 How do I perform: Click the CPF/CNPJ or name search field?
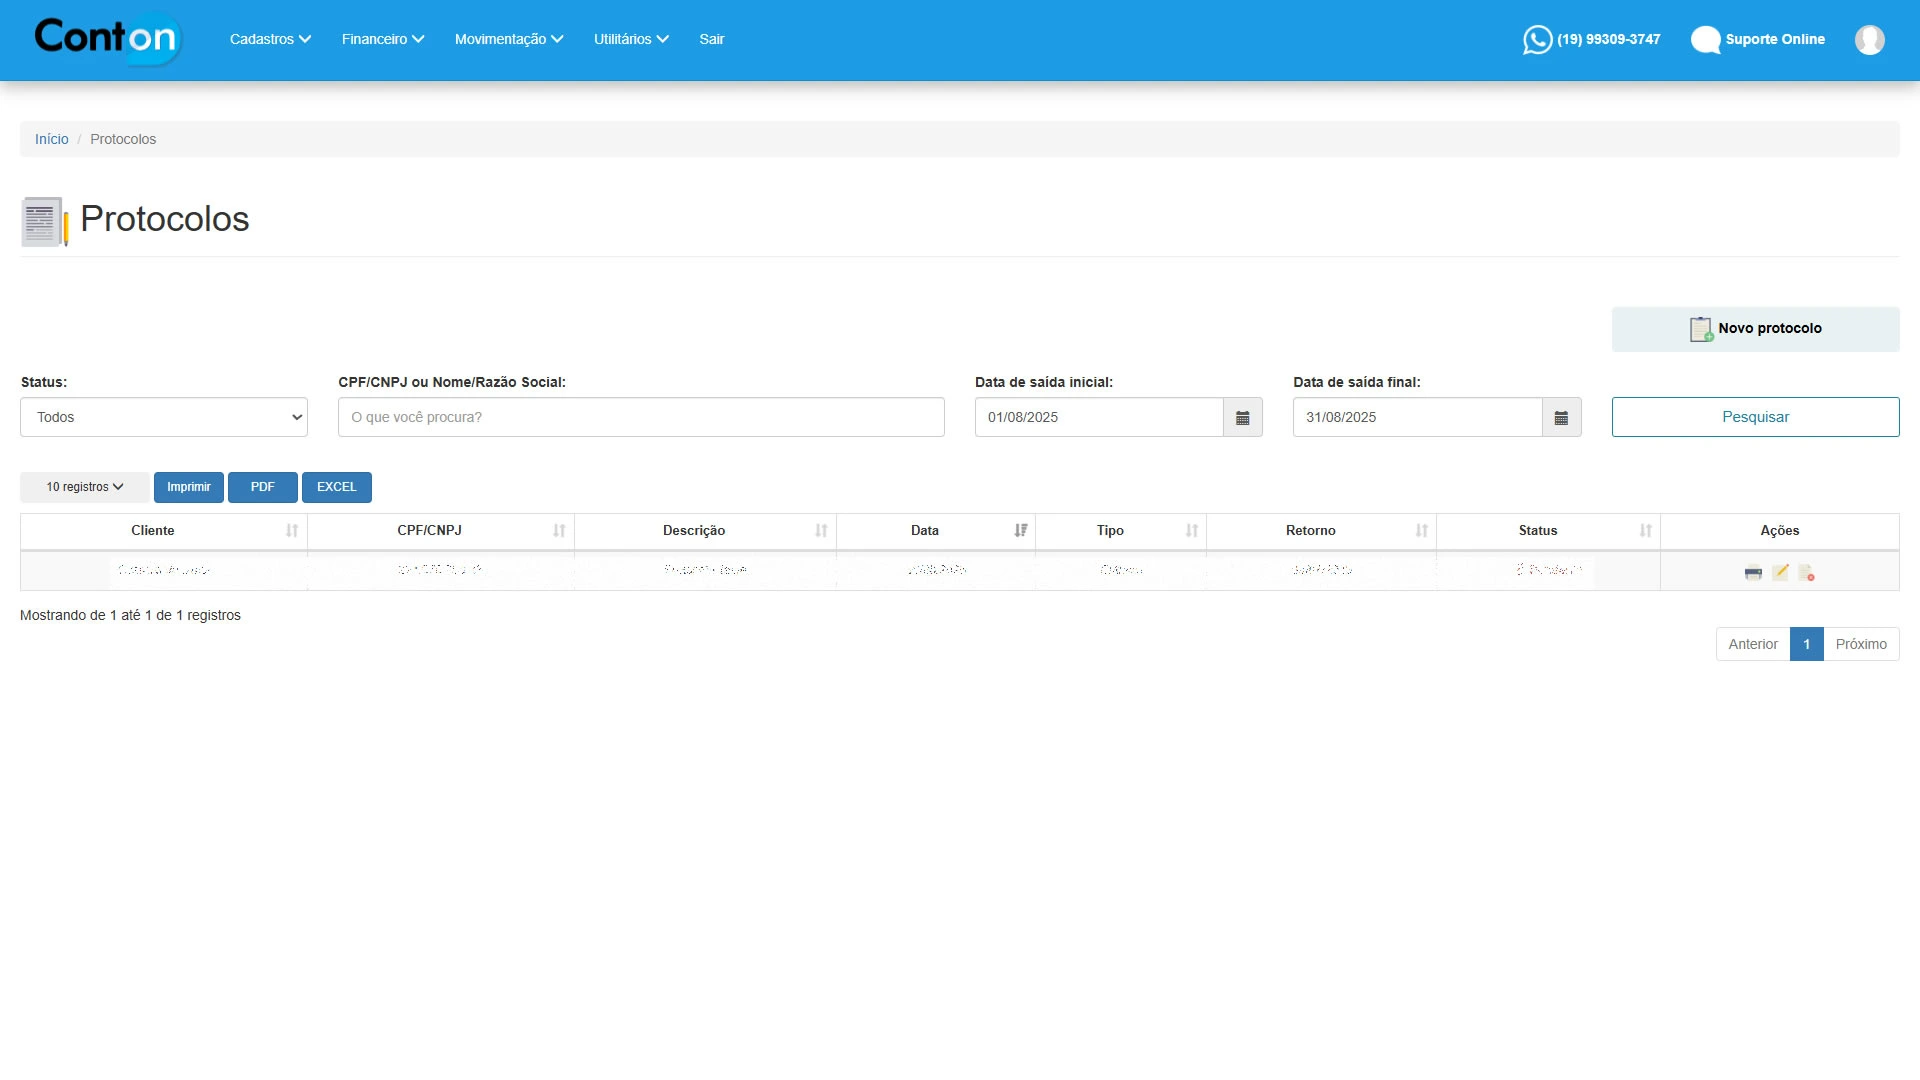641,418
